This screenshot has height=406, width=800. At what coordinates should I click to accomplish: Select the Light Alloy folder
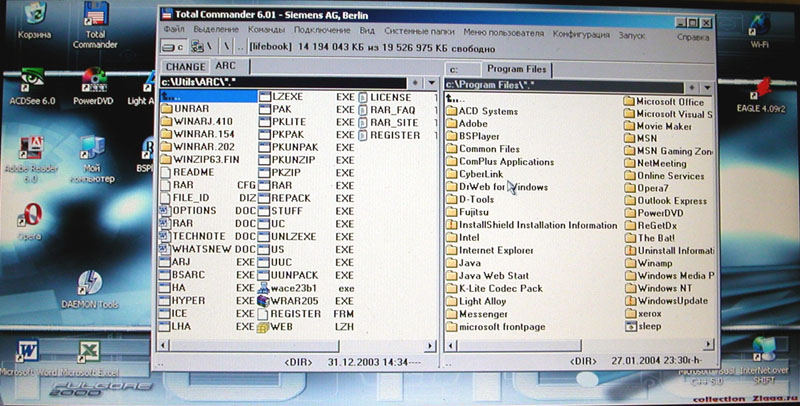pyautogui.click(x=476, y=301)
